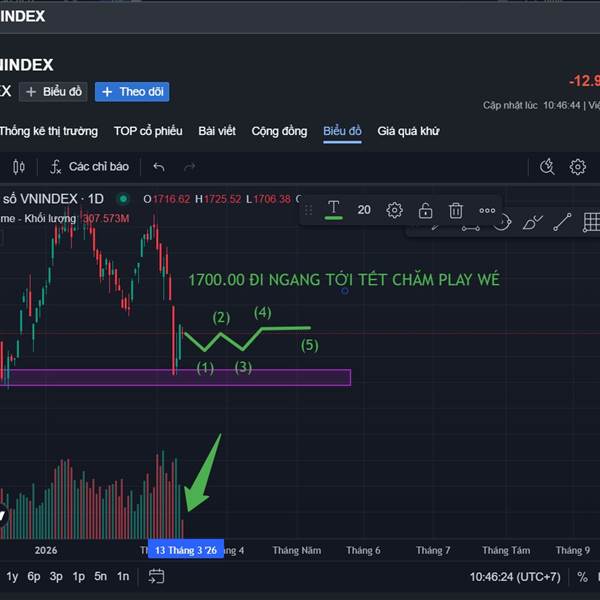This screenshot has width=600, height=600.
Task: Follow the index with Theo dõi
Action: pyautogui.click(x=132, y=92)
